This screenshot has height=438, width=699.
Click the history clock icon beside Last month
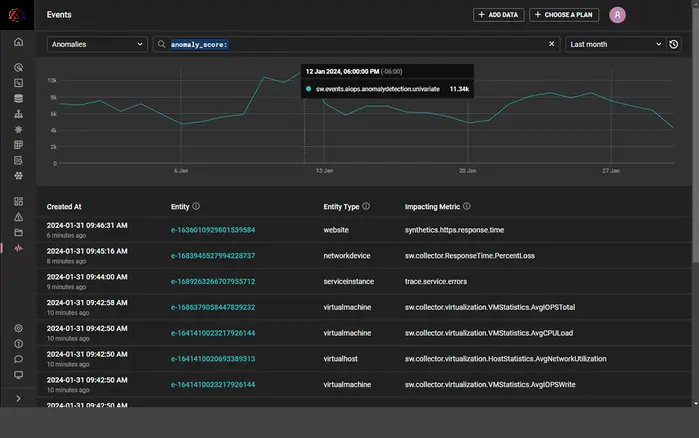pyautogui.click(x=674, y=44)
